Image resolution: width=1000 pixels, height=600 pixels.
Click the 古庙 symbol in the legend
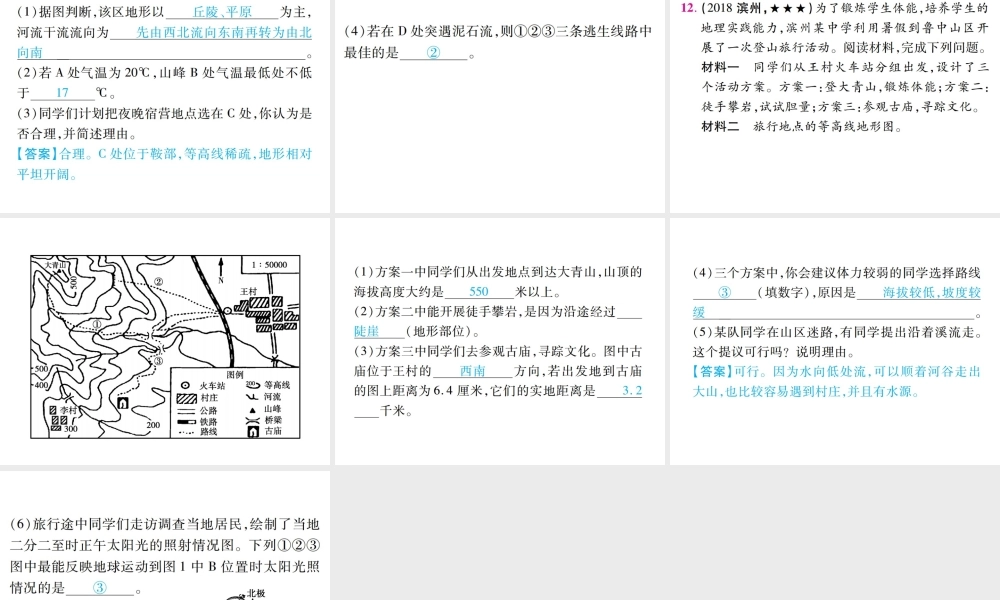(253, 432)
